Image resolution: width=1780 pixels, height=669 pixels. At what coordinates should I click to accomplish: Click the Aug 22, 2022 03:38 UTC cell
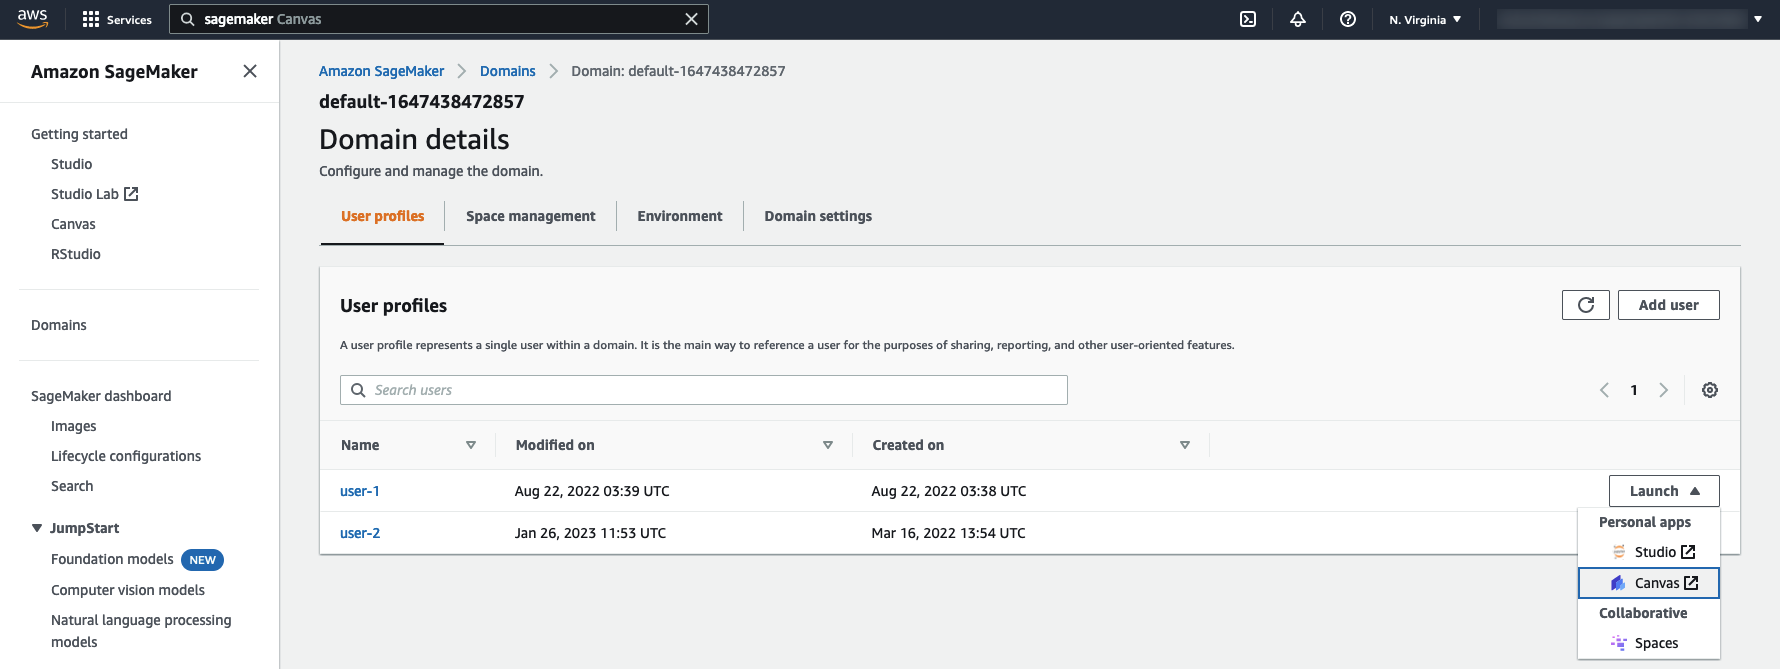click(949, 491)
